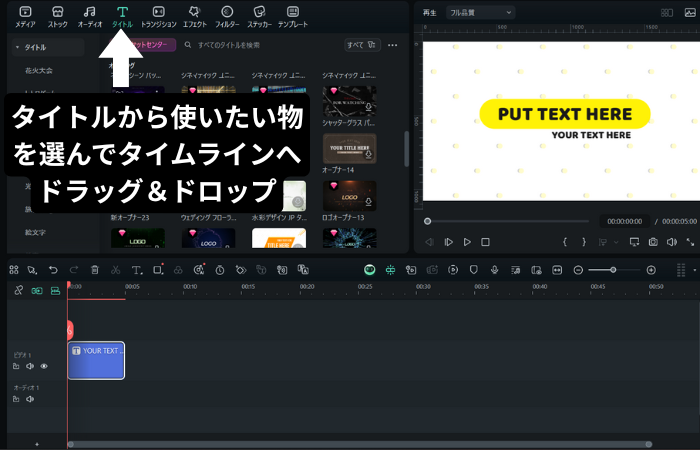Open the render preview circular play icon
The width and height of the screenshot is (700, 450).
click(x=453, y=270)
